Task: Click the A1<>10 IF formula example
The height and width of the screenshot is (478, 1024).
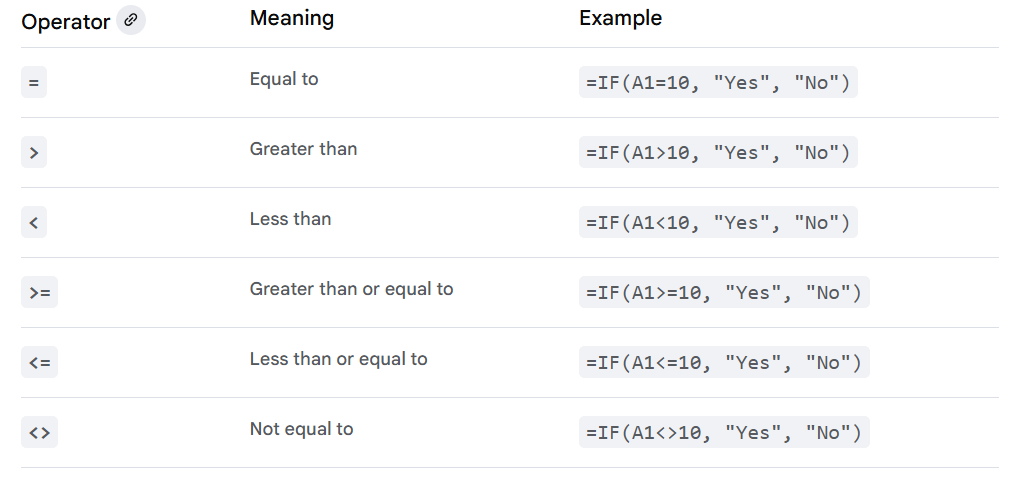Action: (x=724, y=433)
